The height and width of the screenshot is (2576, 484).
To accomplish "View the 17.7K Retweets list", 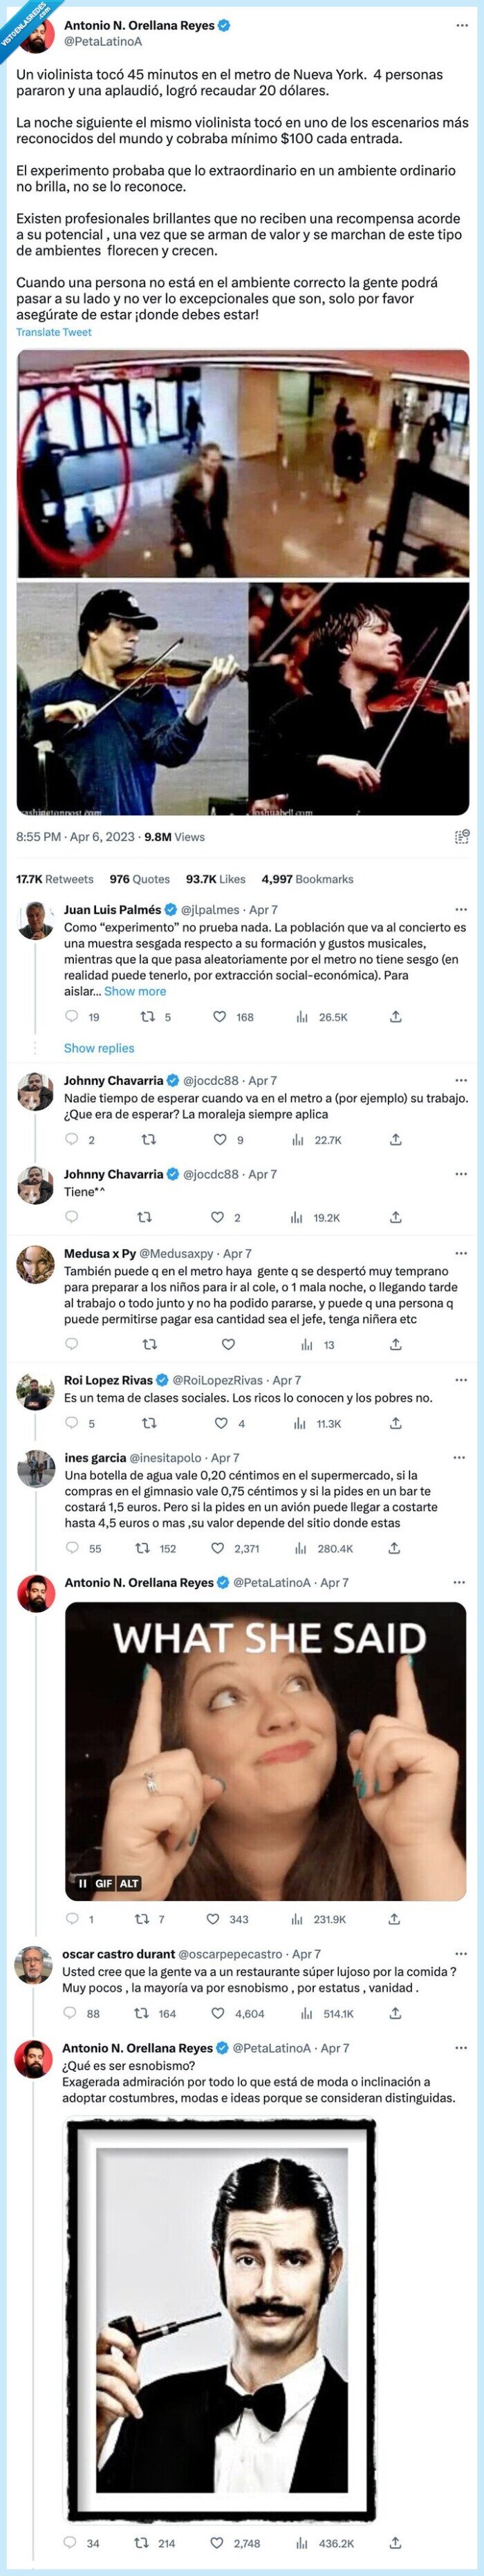I will click(54, 879).
